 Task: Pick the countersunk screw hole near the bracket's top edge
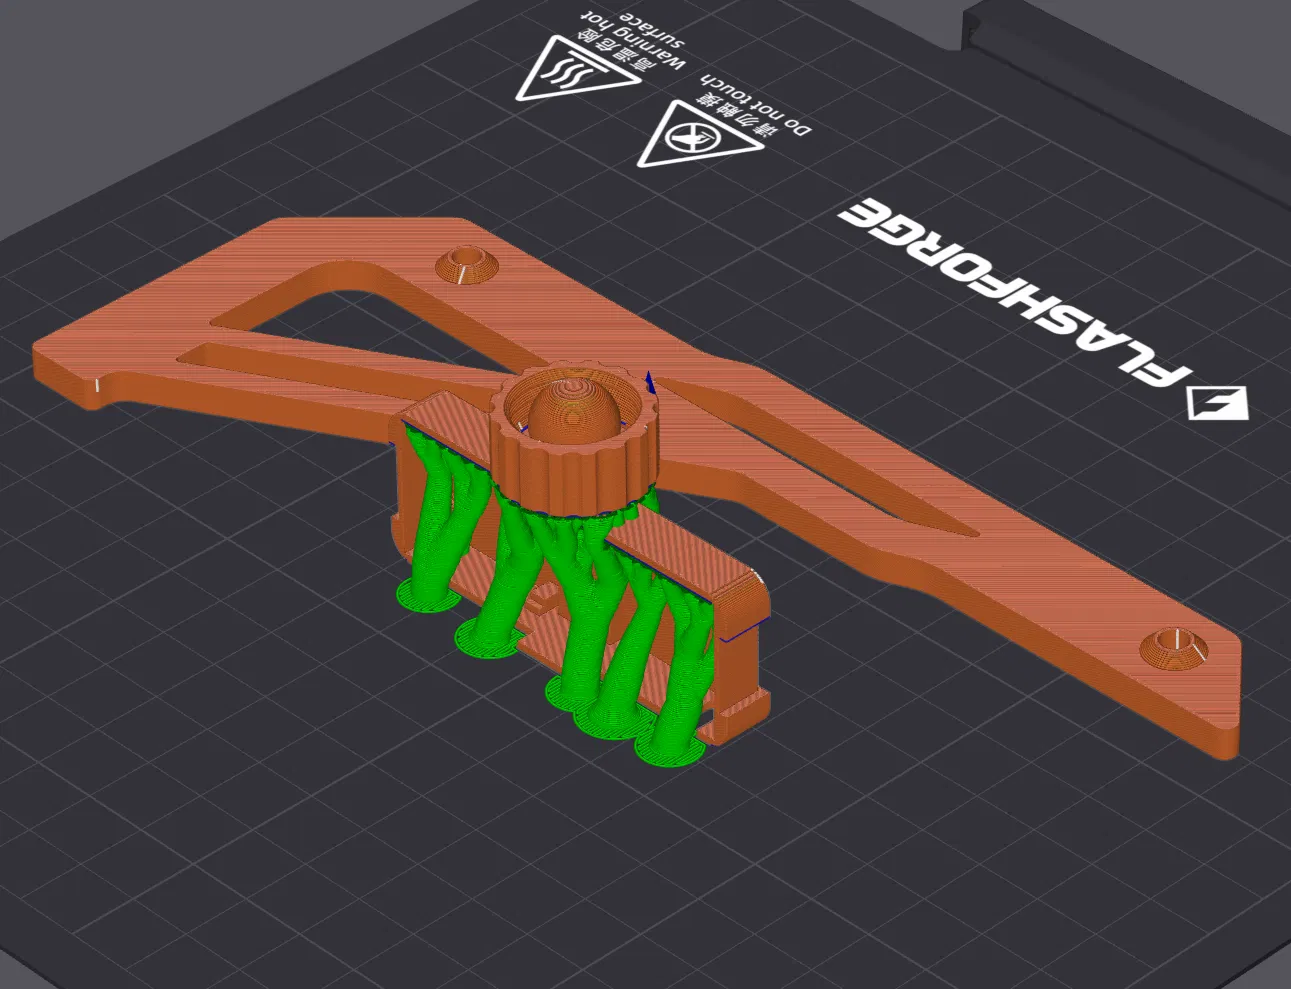click(x=465, y=266)
